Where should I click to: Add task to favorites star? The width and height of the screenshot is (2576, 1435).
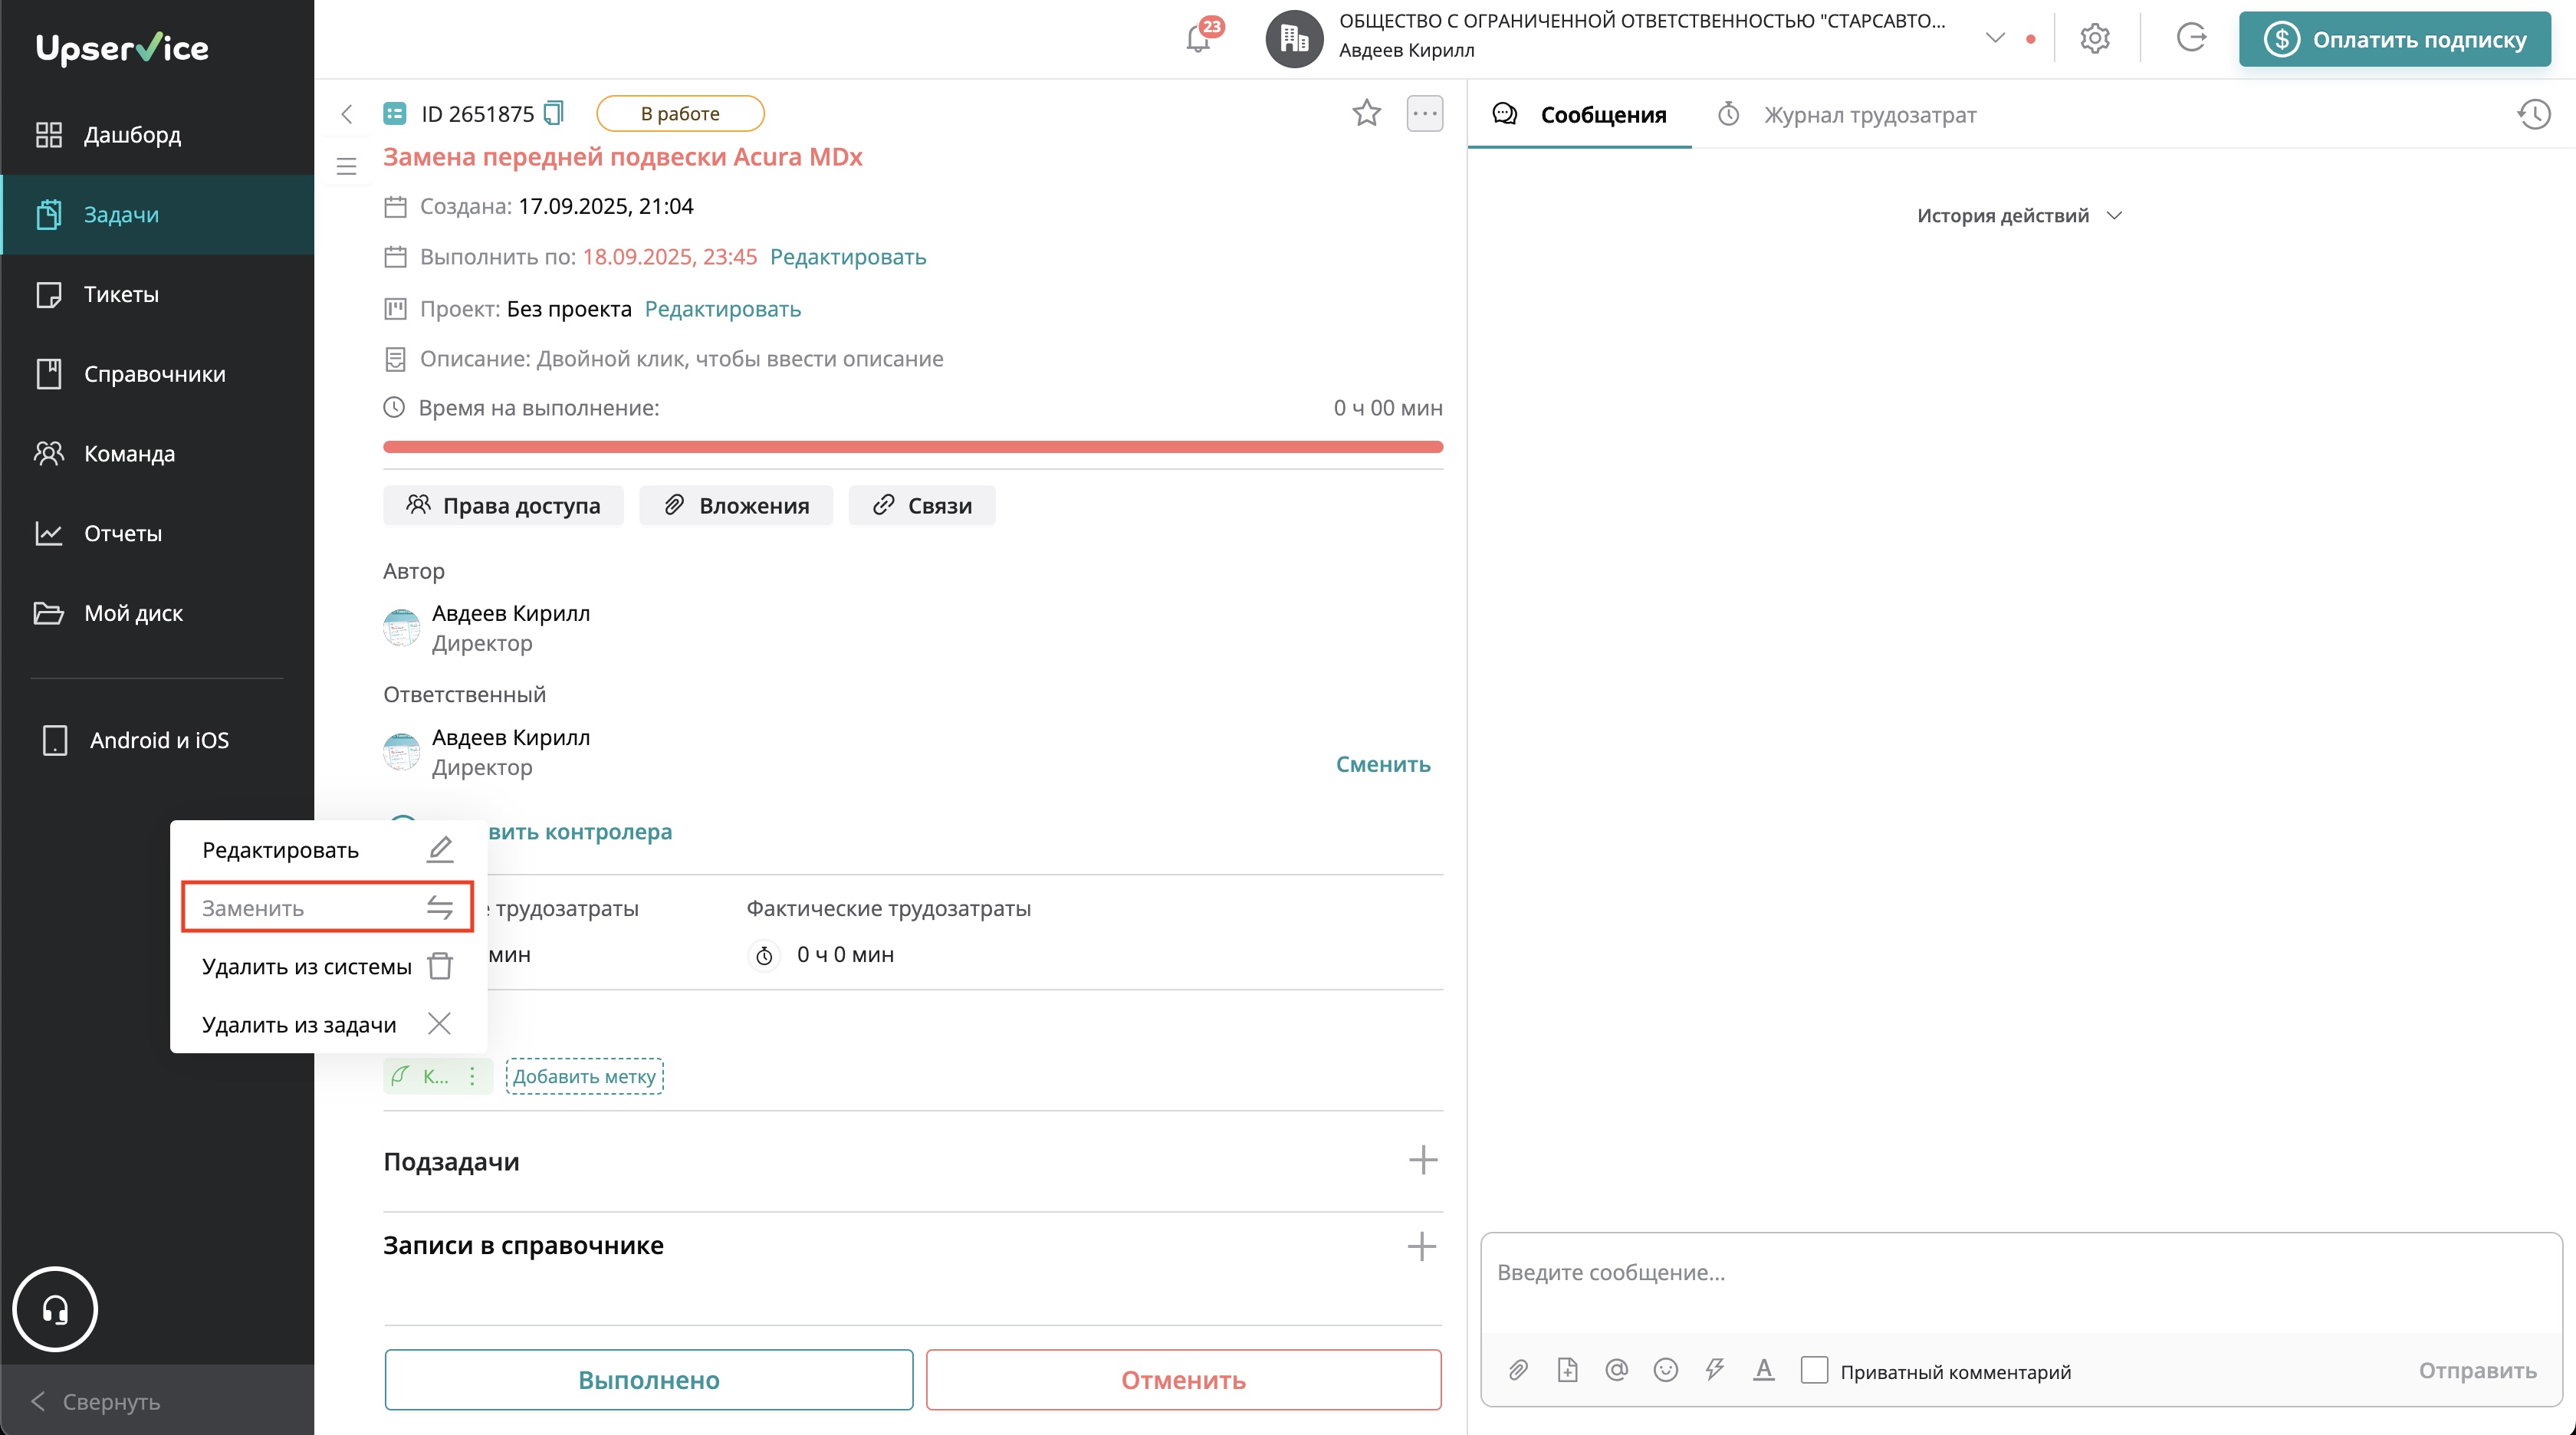(1366, 113)
